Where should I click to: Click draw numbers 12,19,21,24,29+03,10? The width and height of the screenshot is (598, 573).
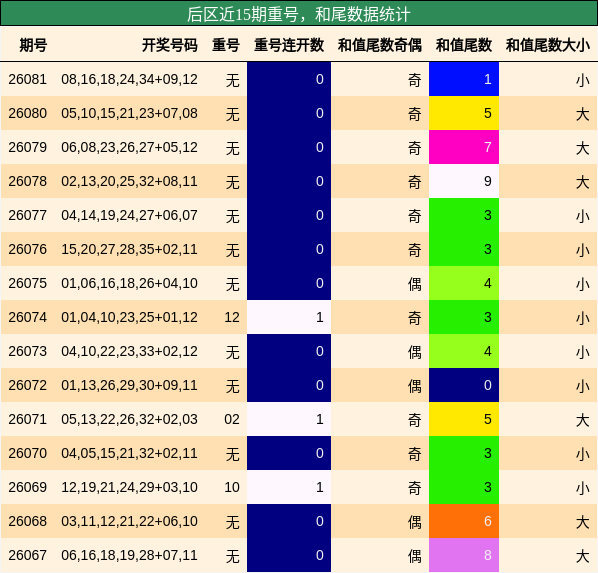click(129, 487)
